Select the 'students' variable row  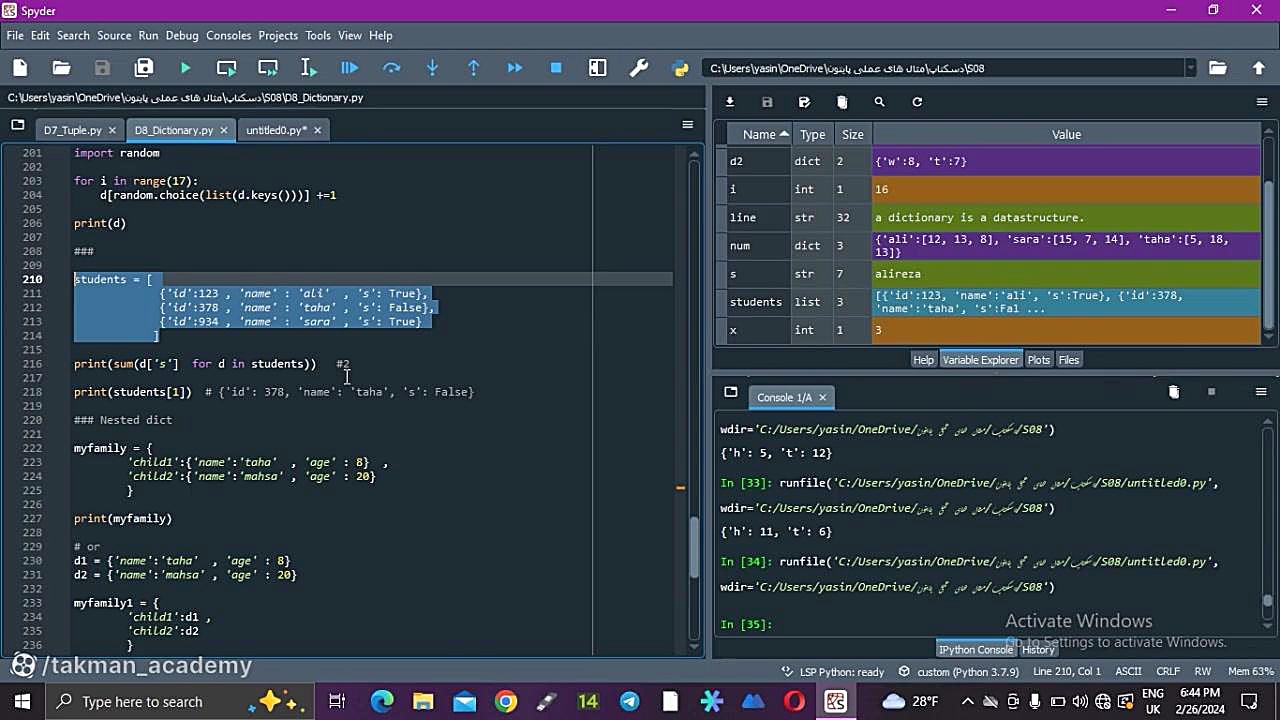990,302
